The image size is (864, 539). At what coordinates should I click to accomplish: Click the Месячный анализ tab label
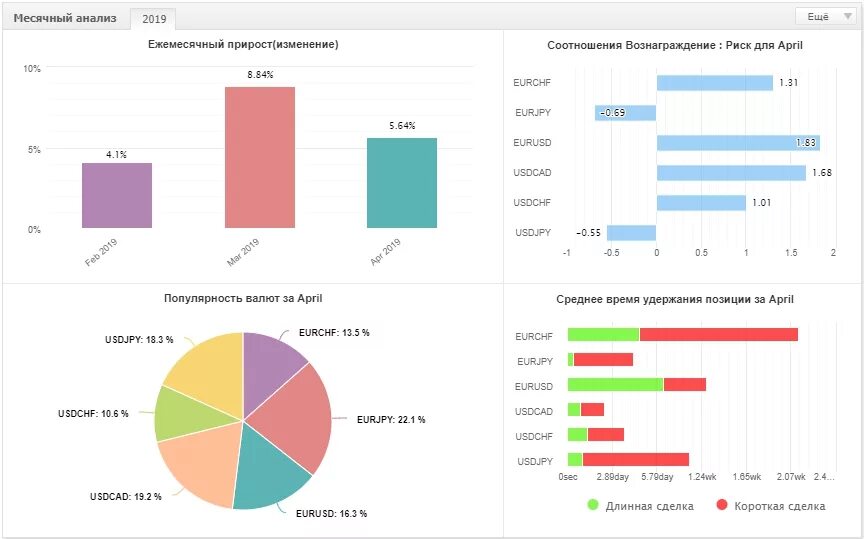click(x=65, y=18)
